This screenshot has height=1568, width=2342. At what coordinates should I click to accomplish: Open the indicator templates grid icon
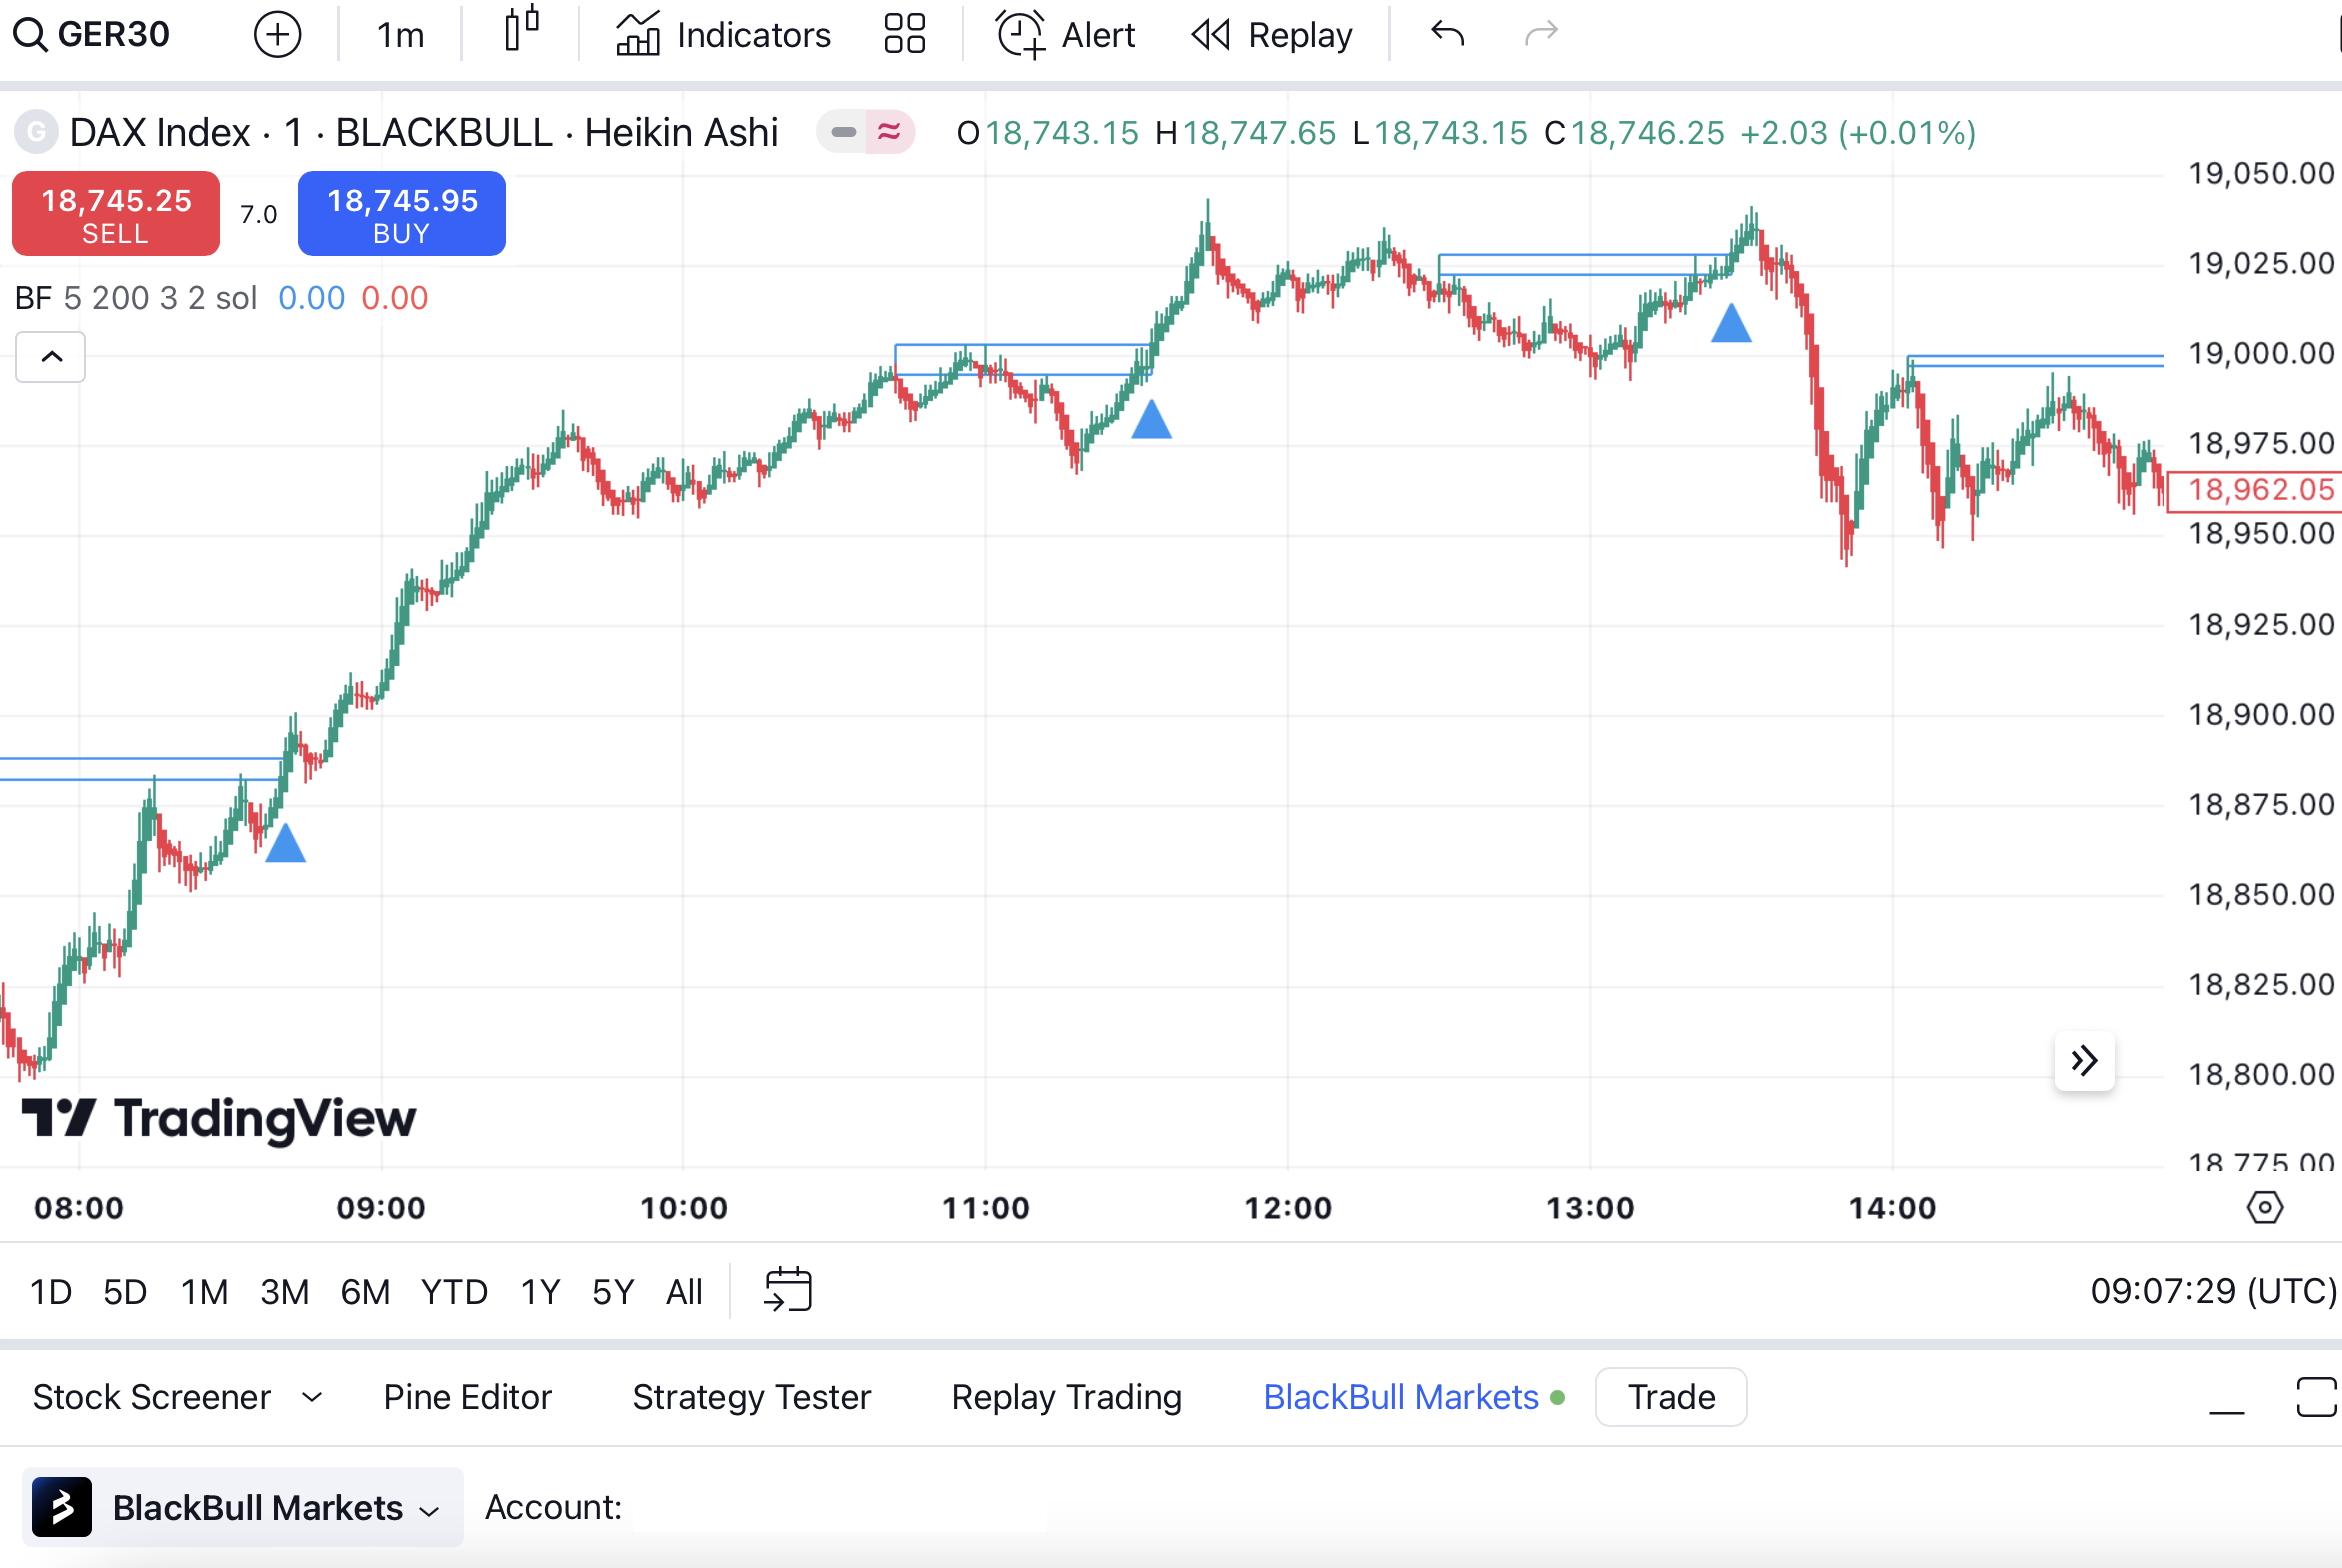[905, 33]
